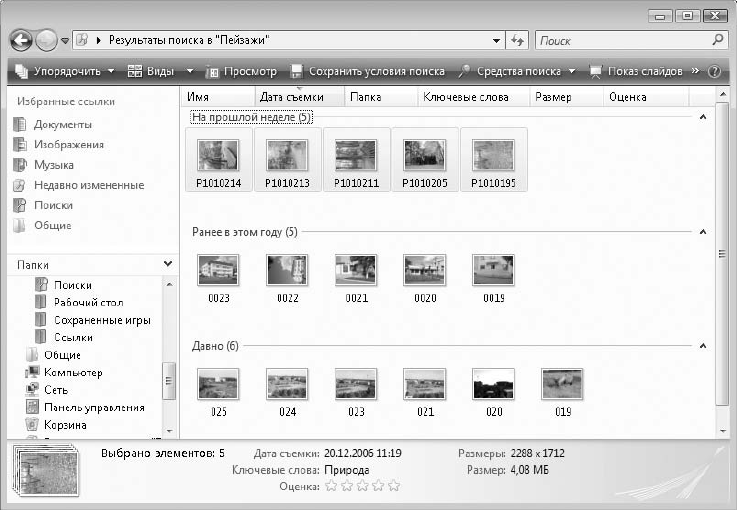Sort by Дата съемки column header
The image size is (737, 511).
tap(296, 97)
